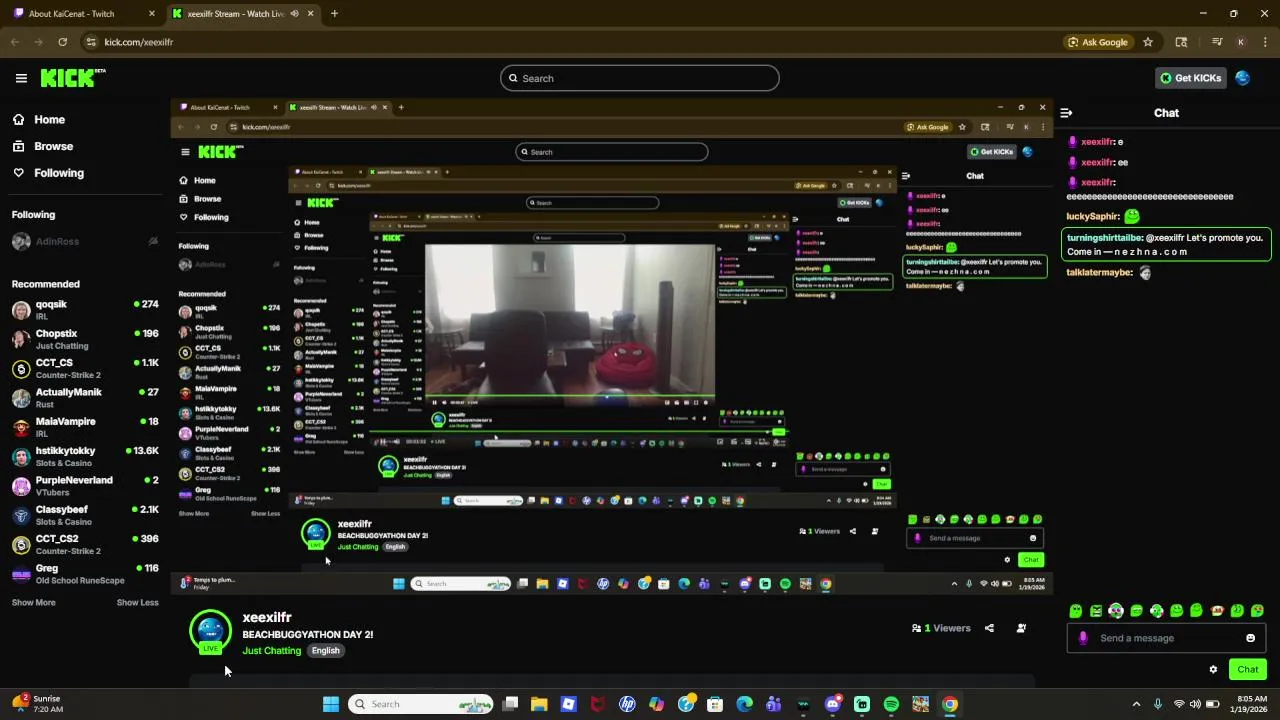Select the last emote with heart eyes
The height and width of the screenshot is (720, 1280).
click(x=1258, y=611)
